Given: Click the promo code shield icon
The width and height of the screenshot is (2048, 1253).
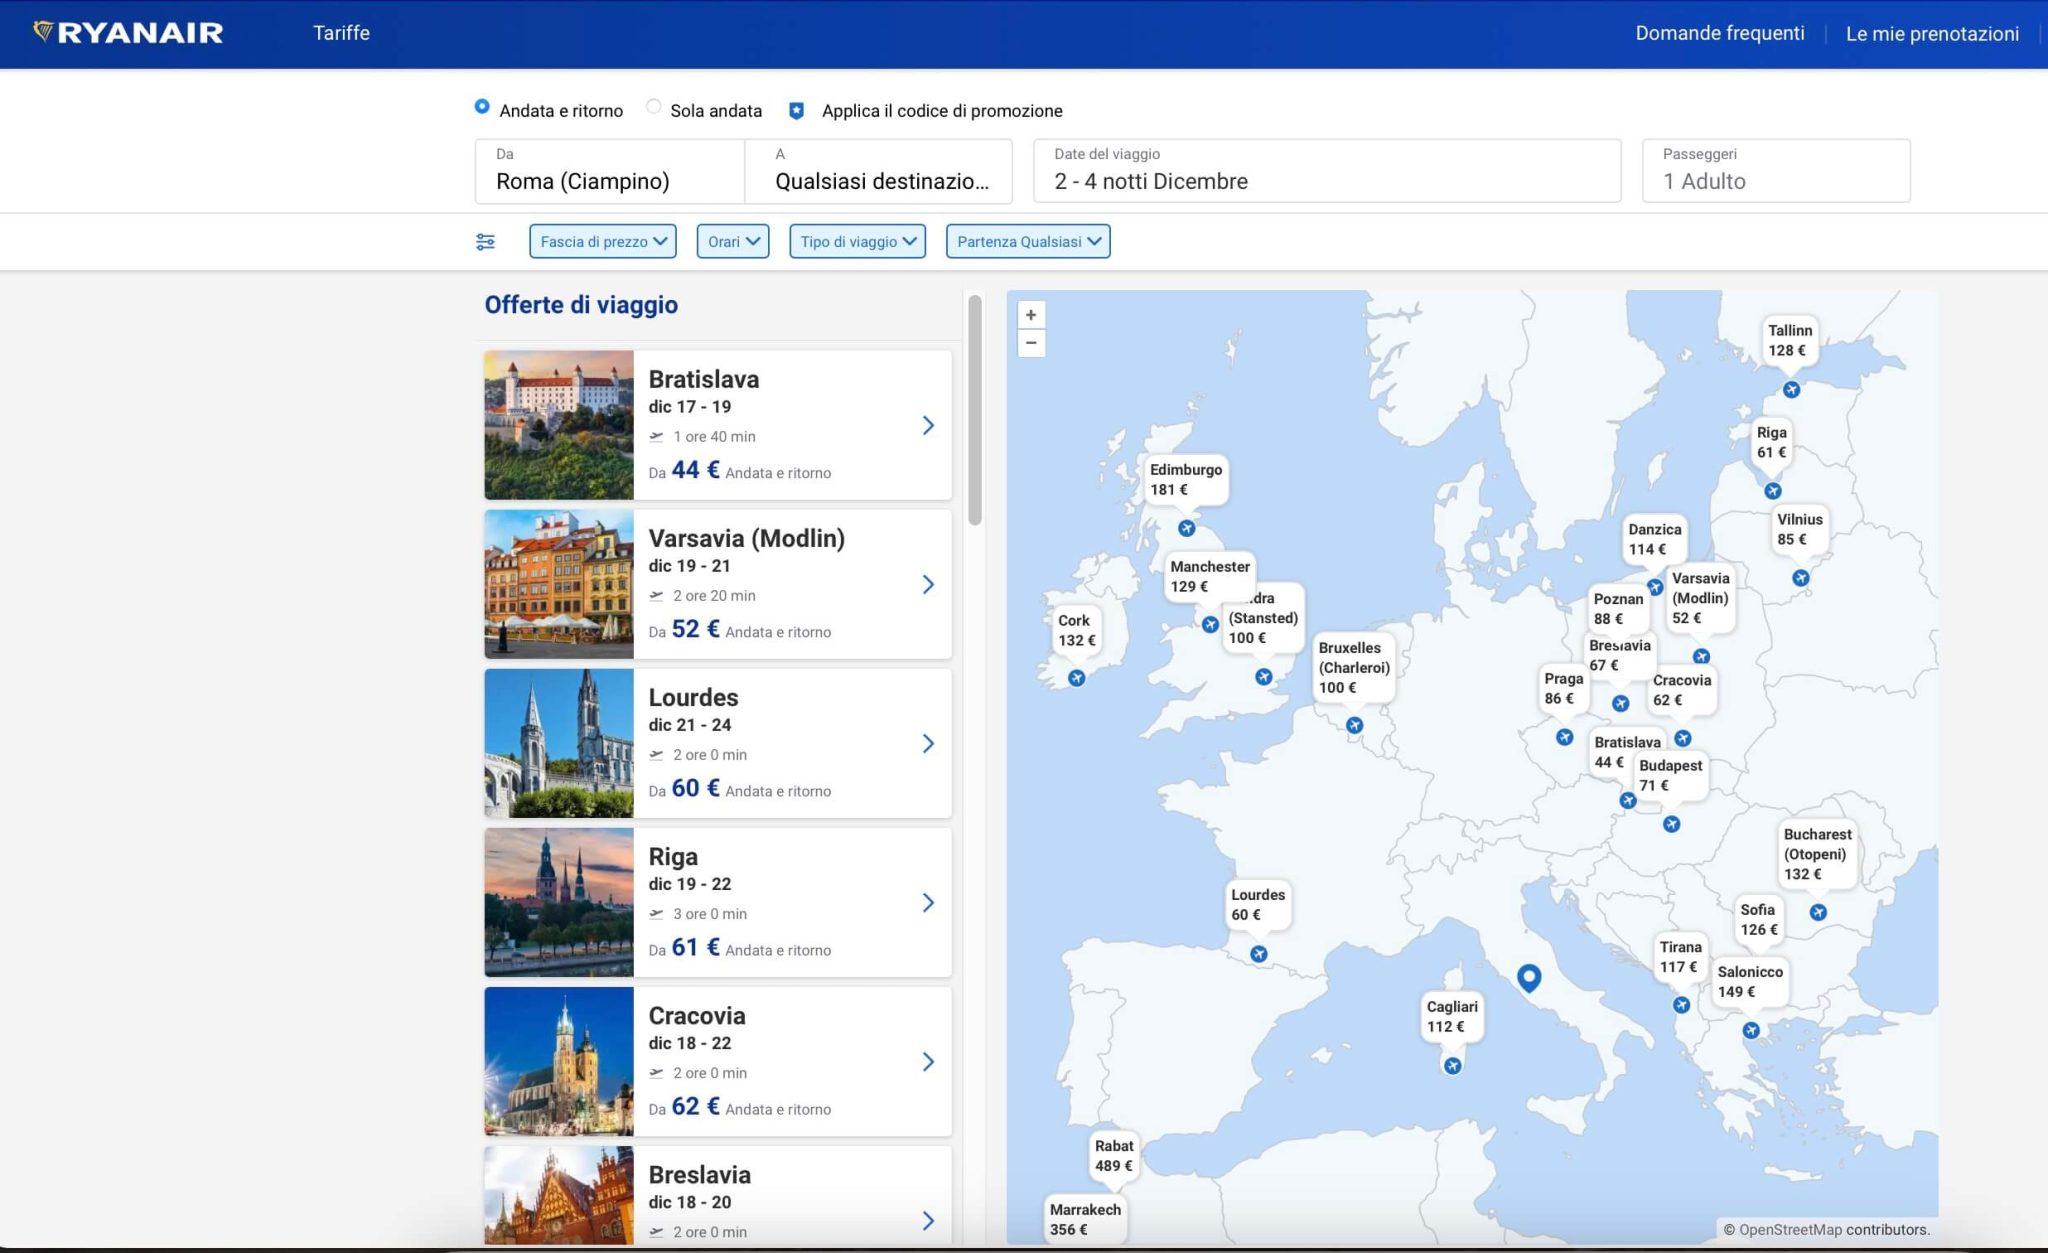Looking at the screenshot, I should 796,111.
